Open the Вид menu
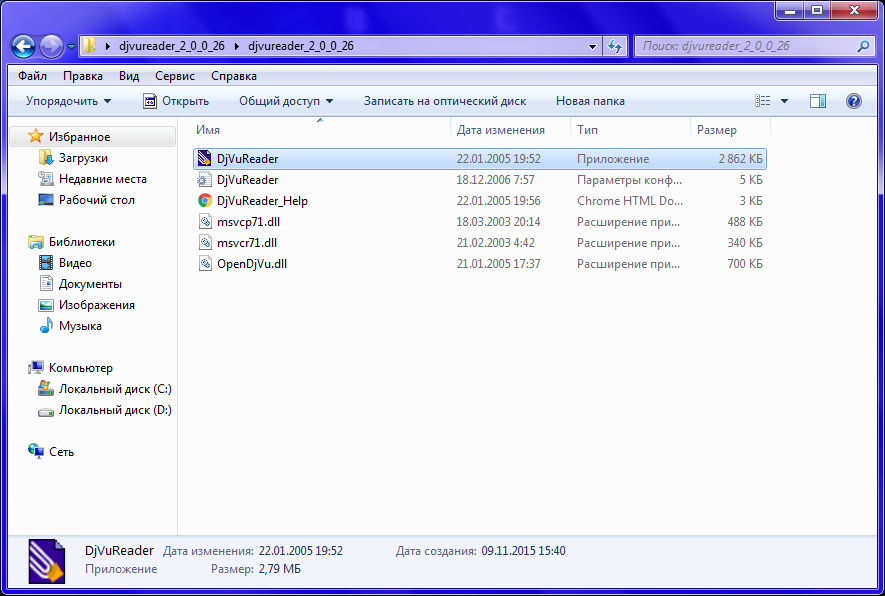 click(129, 76)
